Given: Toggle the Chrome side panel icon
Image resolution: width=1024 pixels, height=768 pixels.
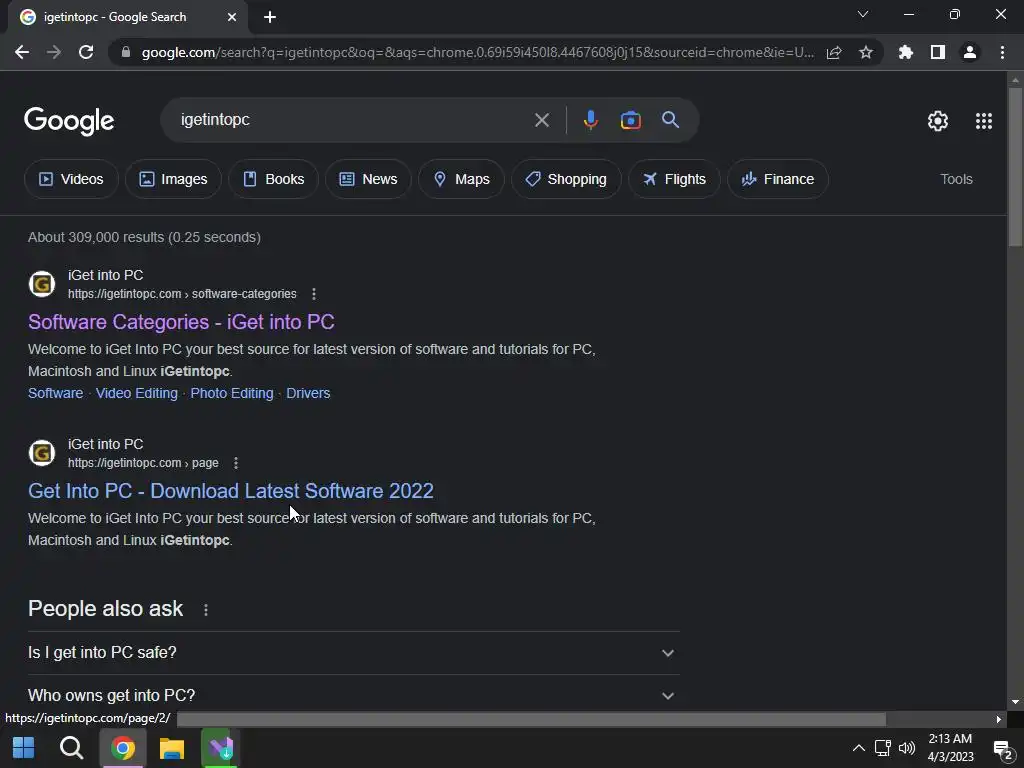Looking at the screenshot, I should pos(938,52).
